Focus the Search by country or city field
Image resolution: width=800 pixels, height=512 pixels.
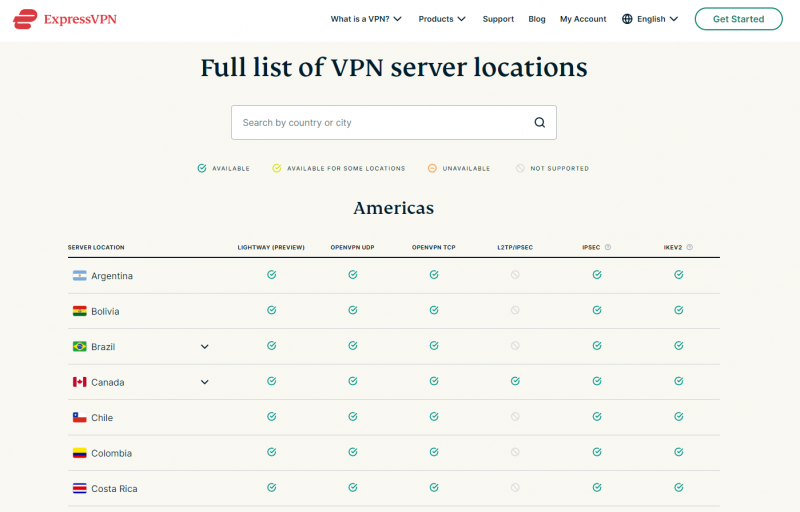click(393, 122)
